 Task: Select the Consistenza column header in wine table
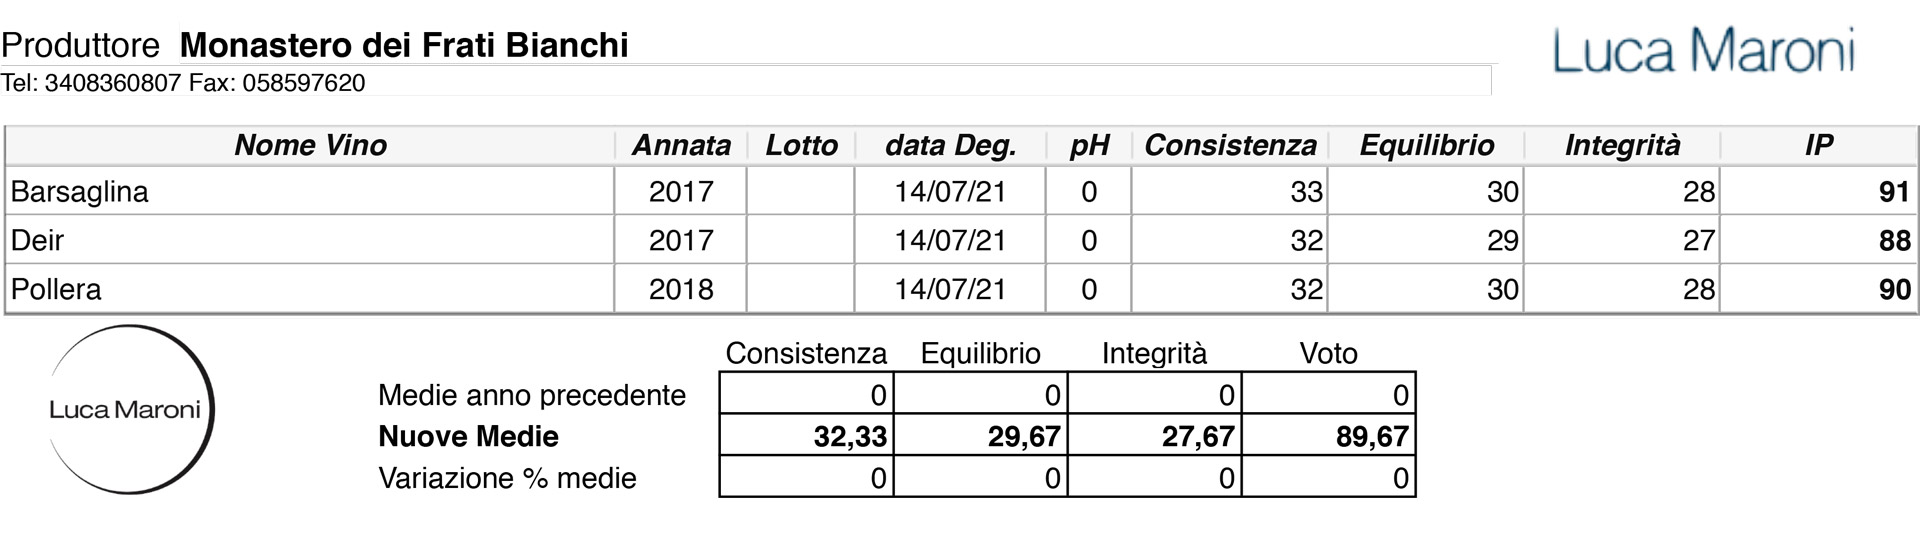point(1230,146)
